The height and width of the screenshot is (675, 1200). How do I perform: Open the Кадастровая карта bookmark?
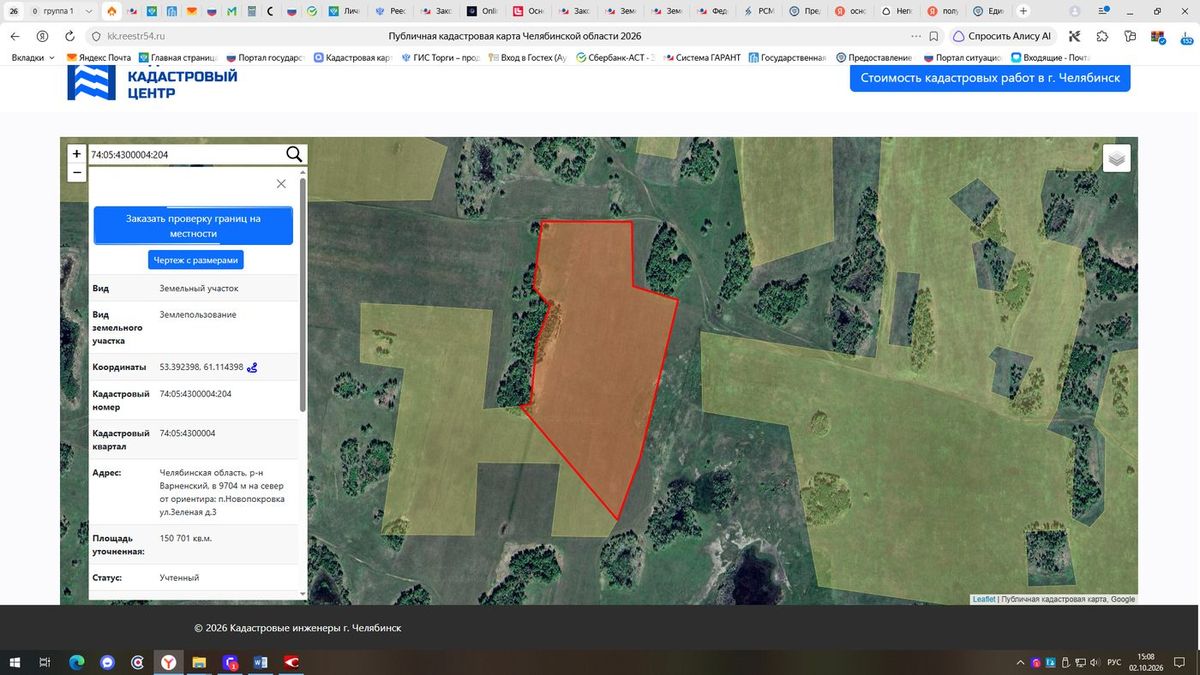pyautogui.click(x=351, y=58)
